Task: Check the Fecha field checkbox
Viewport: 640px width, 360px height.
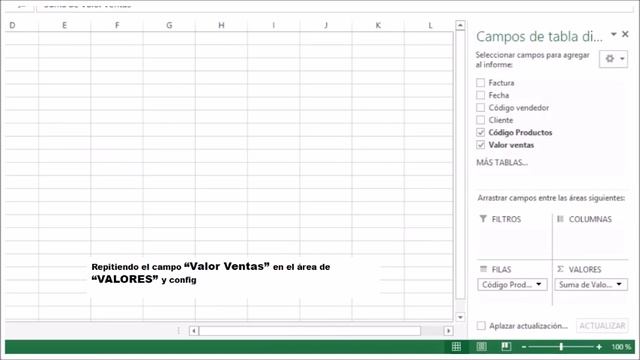Action: pos(480,95)
